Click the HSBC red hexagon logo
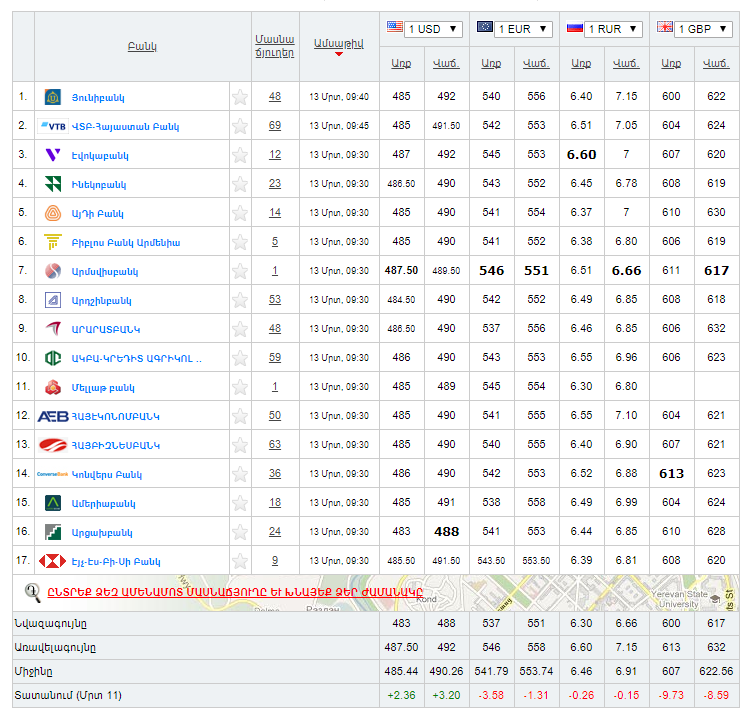 (x=53, y=561)
